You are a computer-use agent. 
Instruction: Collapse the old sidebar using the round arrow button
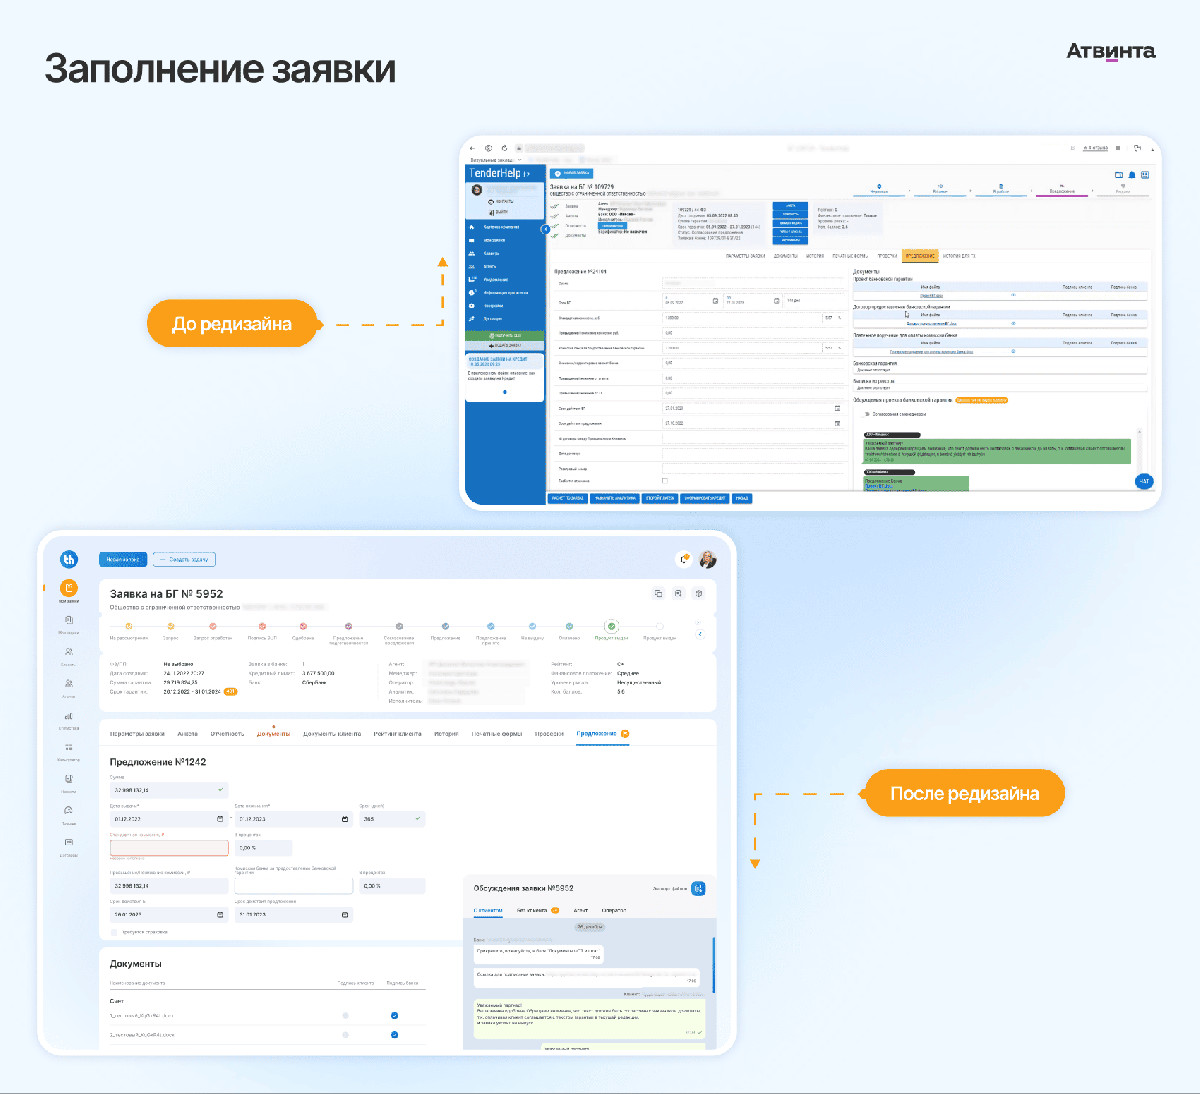546,229
